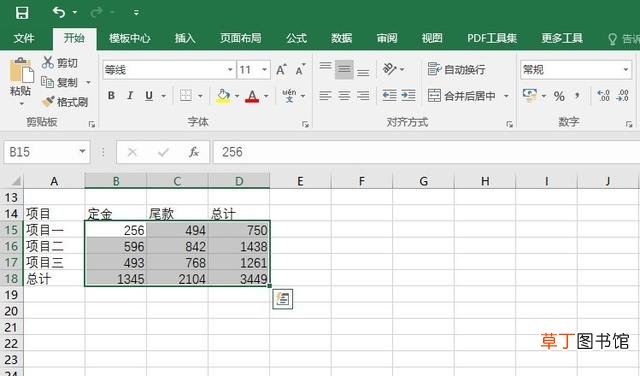Viewport: 640px width, 376px height.
Task: Expand the 复制 dropdown arrow
Action: click(x=88, y=82)
